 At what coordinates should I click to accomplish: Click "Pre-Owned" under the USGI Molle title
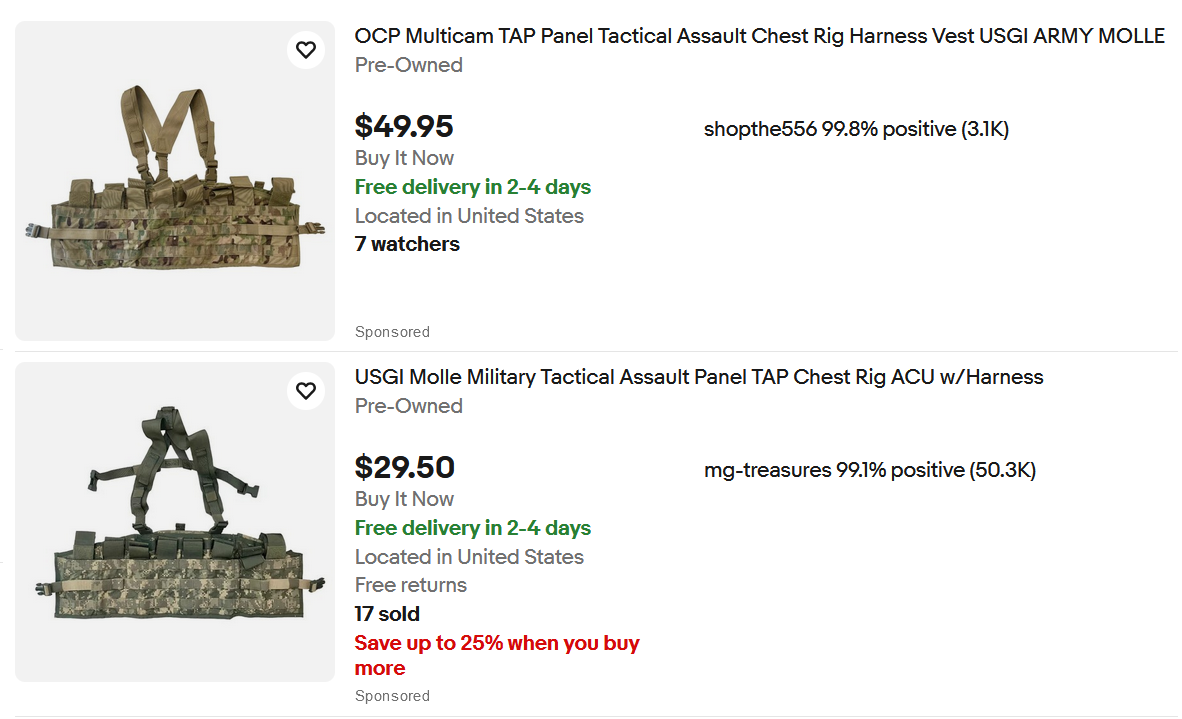pyautogui.click(x=408, y=406)
